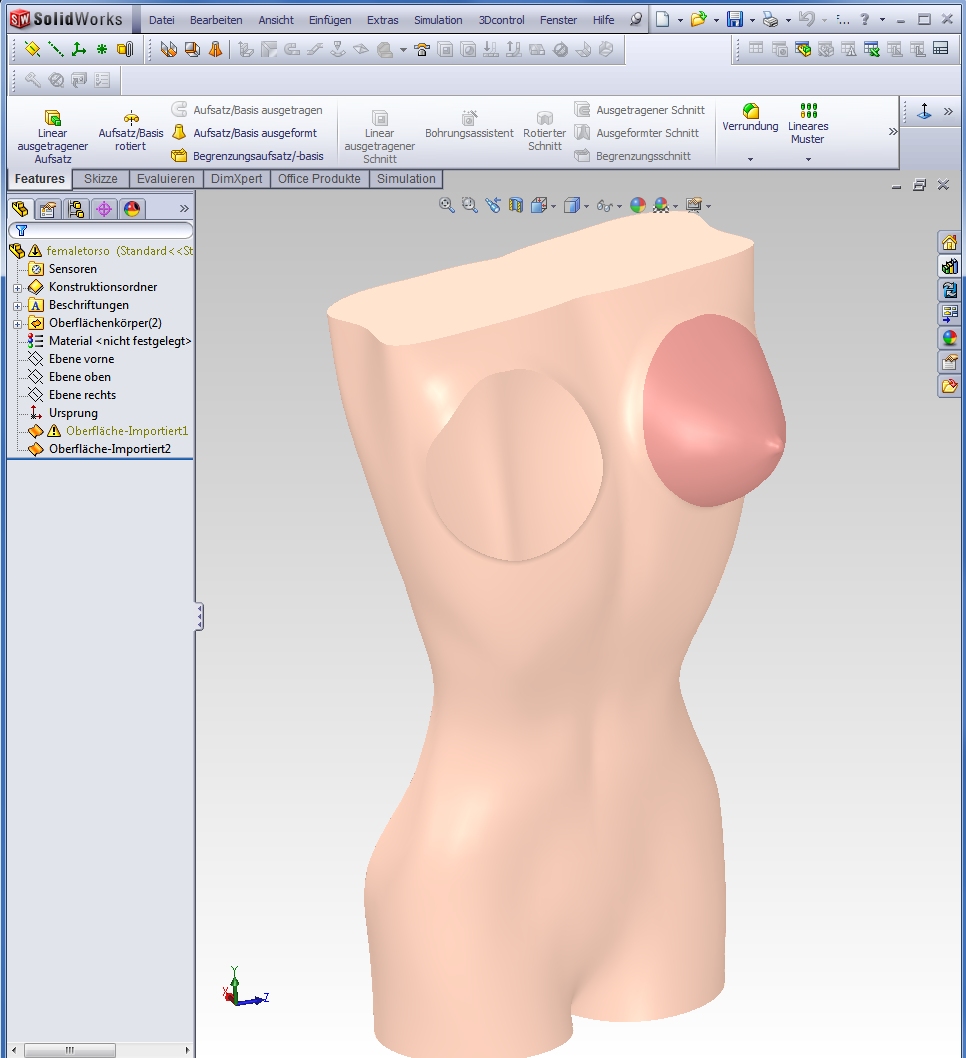The height and width of the screenshot is (1058, 966).
Task: Expand the Konstruktionsordner tree node
Action: tap(18, 287)
